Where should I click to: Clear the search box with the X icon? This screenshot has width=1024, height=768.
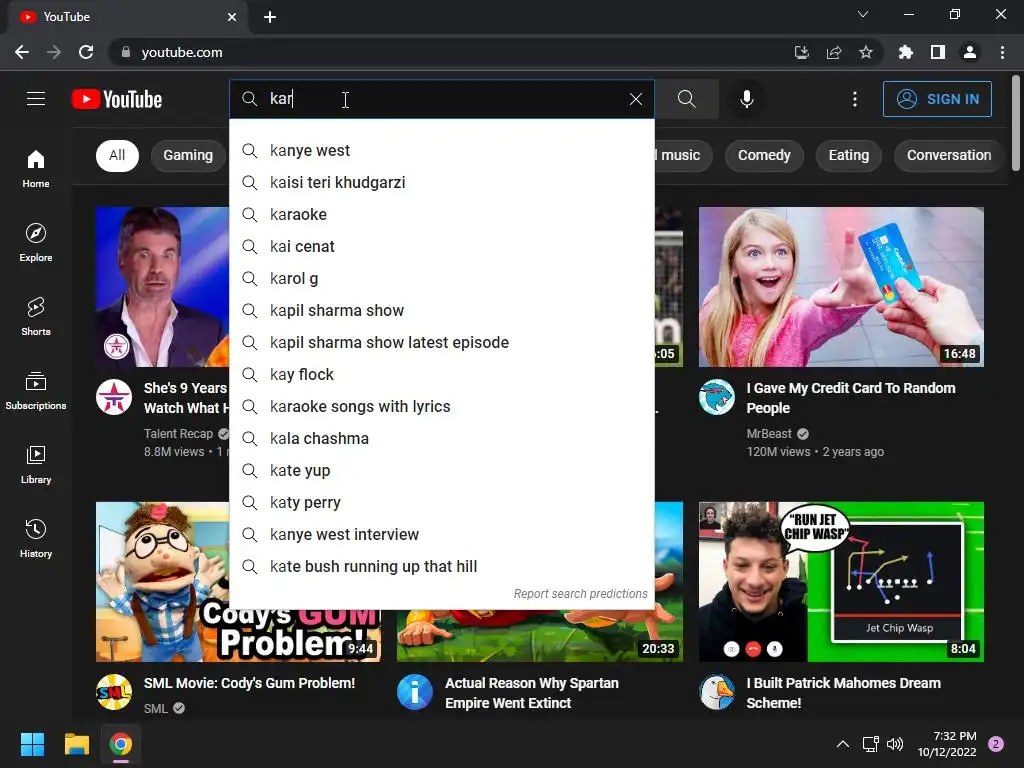(x=635, y=99)
